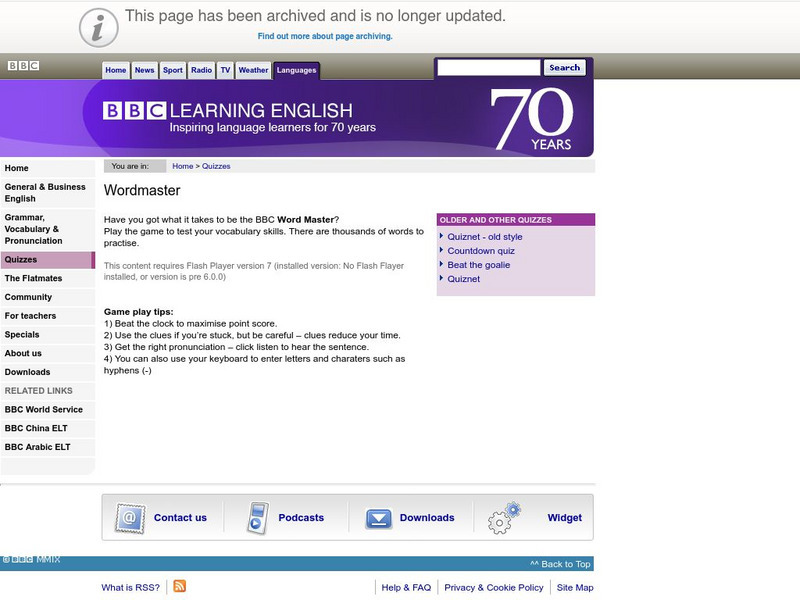Viewport: 800px width, 600px height.
Task: Click the Related Links sidebar heading
Action: click(x=38, y=391)
